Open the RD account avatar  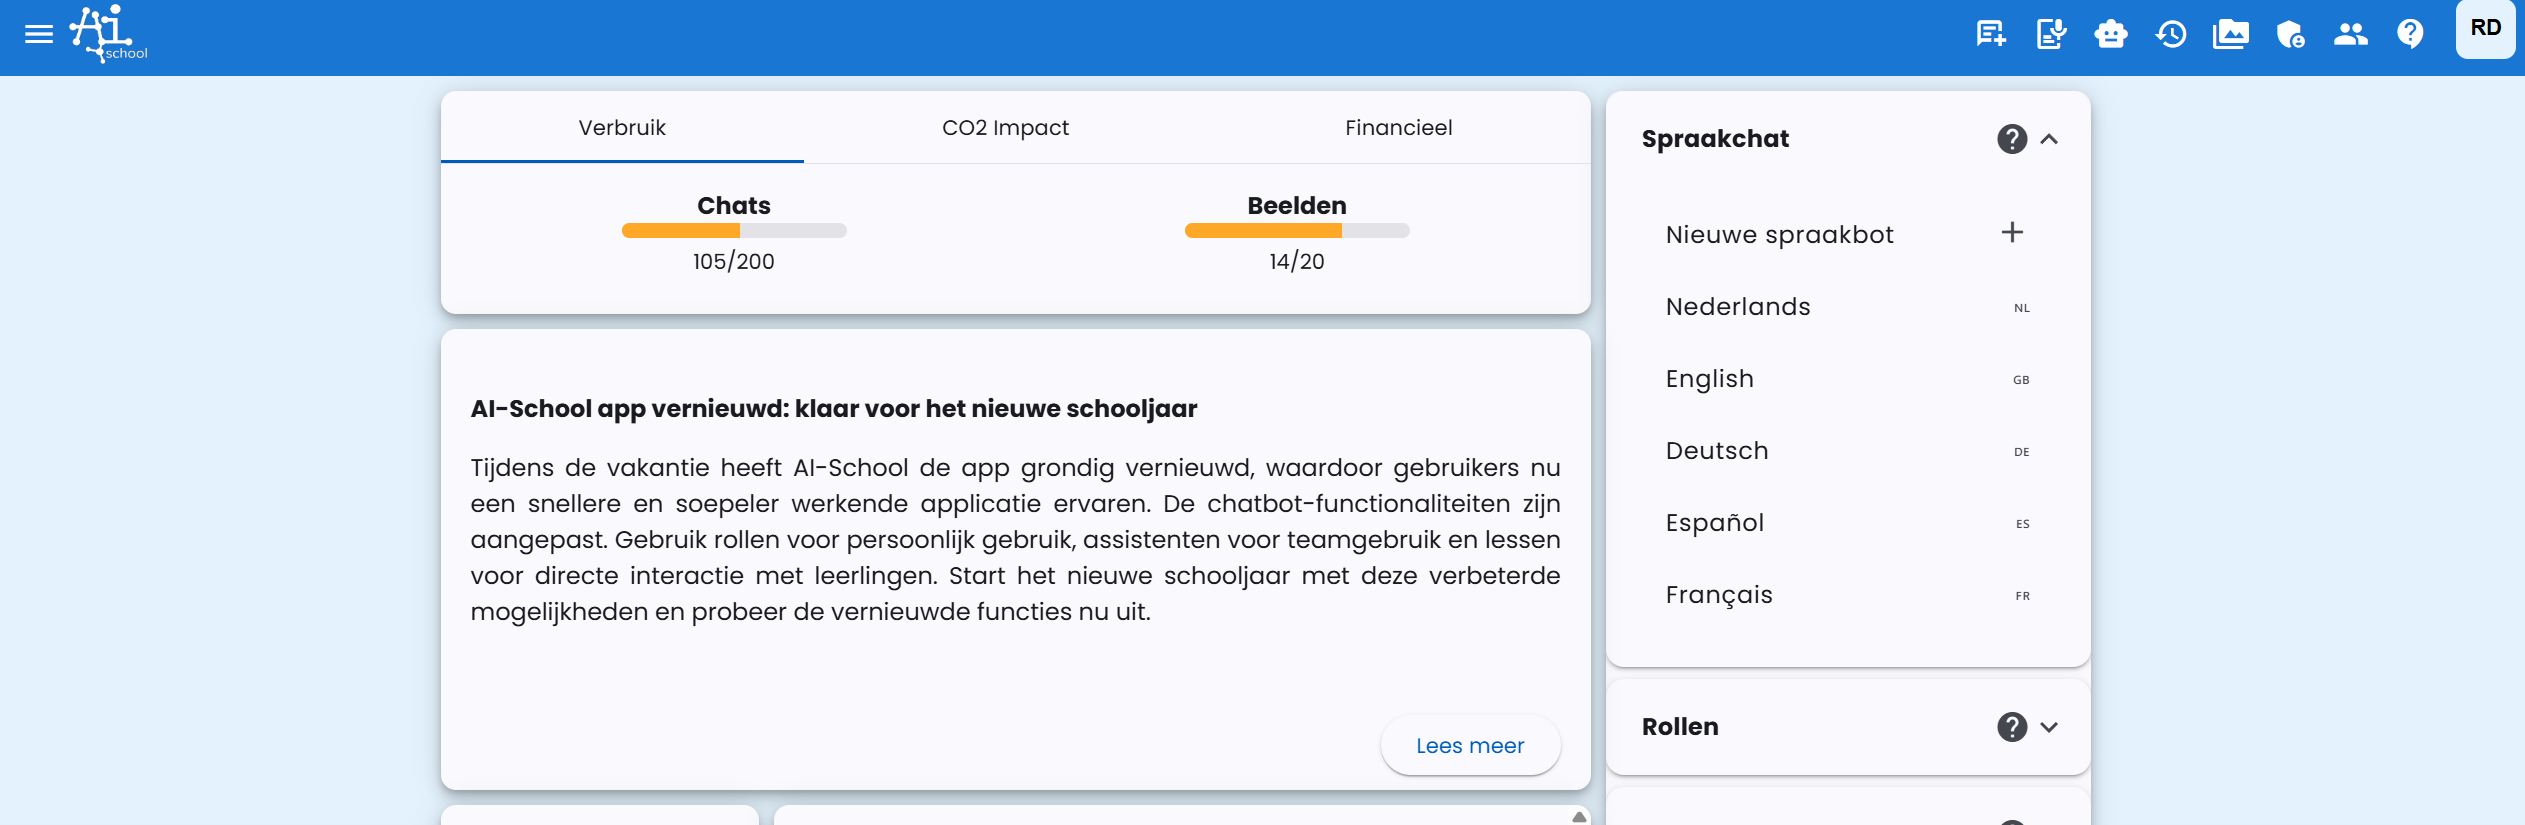click(2484, 30)
